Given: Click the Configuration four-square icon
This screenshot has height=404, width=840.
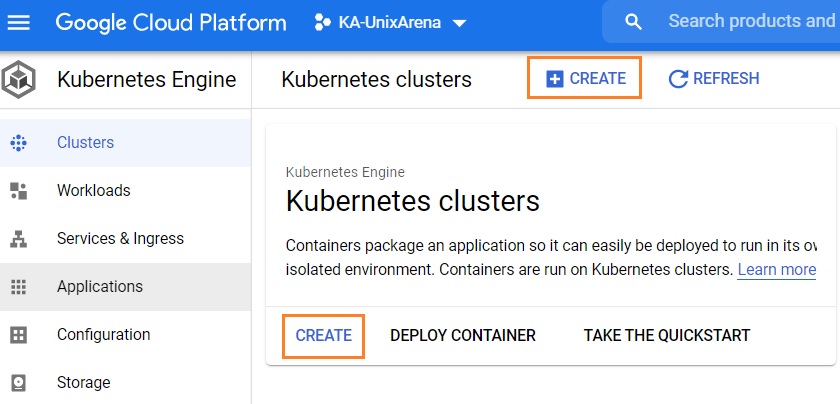Looking at the screenshot, I should 18,335.
